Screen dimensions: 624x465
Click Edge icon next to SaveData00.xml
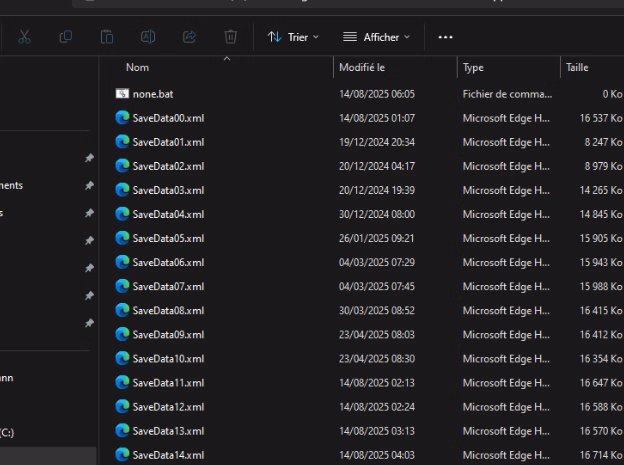(x=123, y=117)
